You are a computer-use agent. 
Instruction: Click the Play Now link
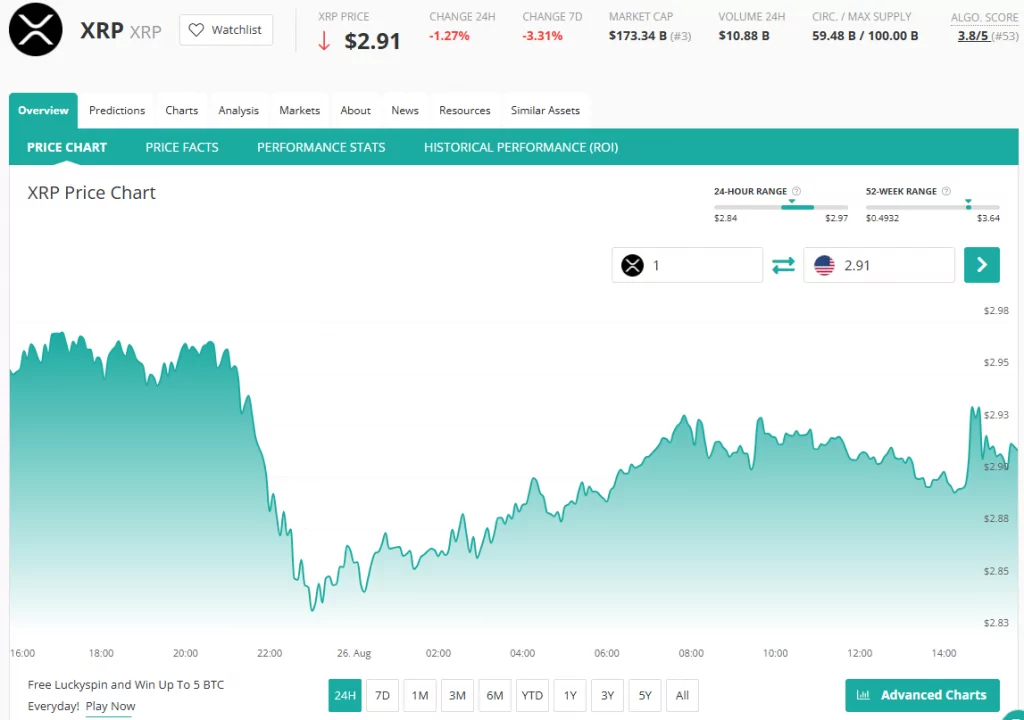point(110,706)
